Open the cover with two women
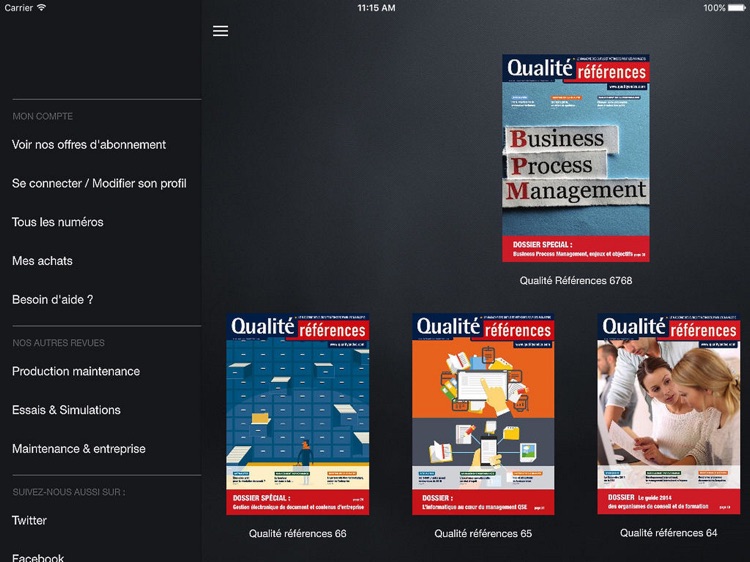The width and height of the screenshot is (750, 562). (x=668, y=414)
